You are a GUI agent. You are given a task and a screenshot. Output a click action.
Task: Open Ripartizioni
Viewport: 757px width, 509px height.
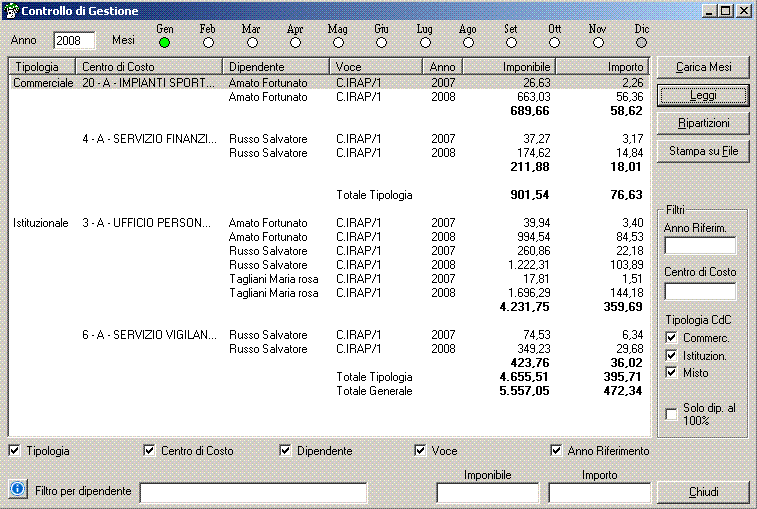703,123
